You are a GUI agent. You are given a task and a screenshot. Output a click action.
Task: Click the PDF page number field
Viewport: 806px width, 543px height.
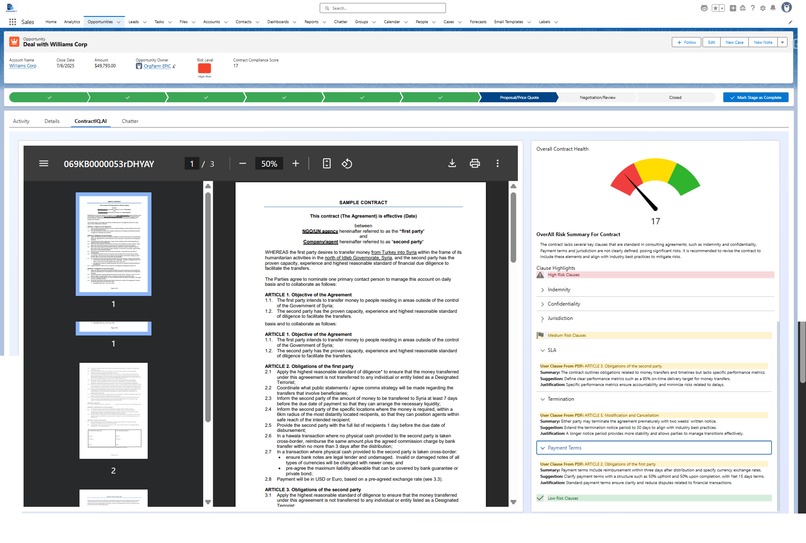192,164
